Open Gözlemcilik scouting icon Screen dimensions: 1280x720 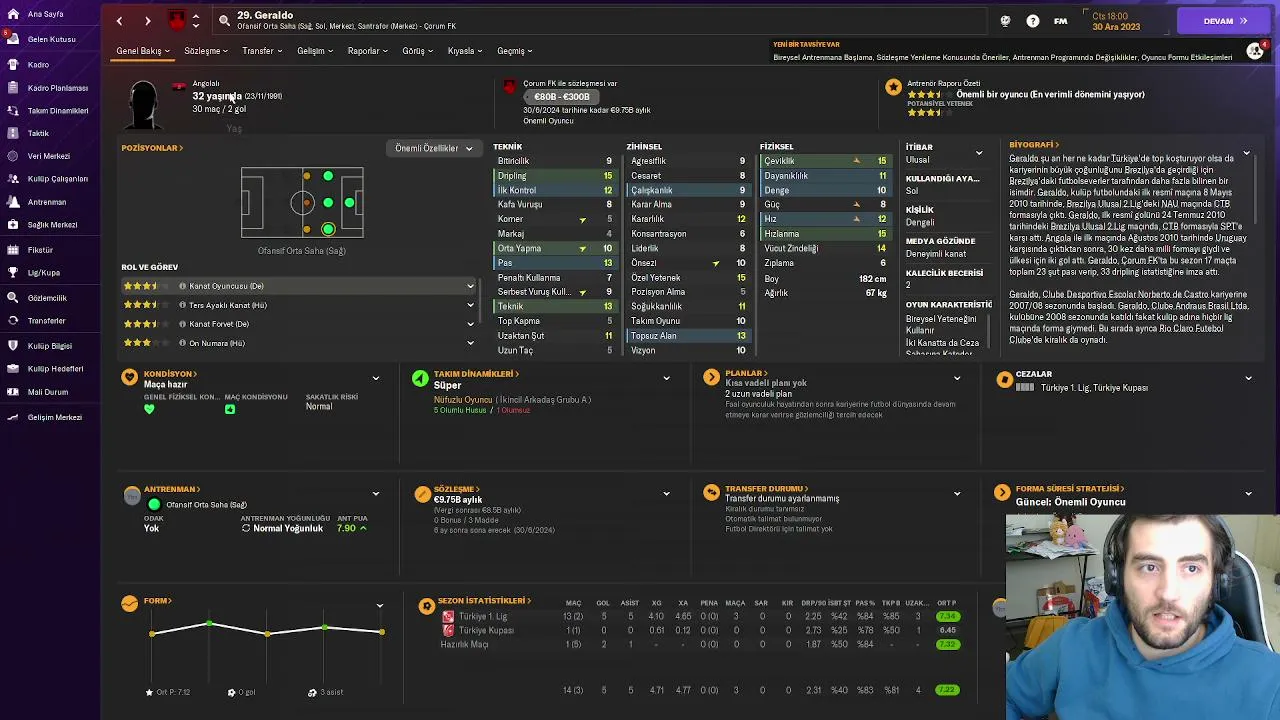tap(12, 298)
